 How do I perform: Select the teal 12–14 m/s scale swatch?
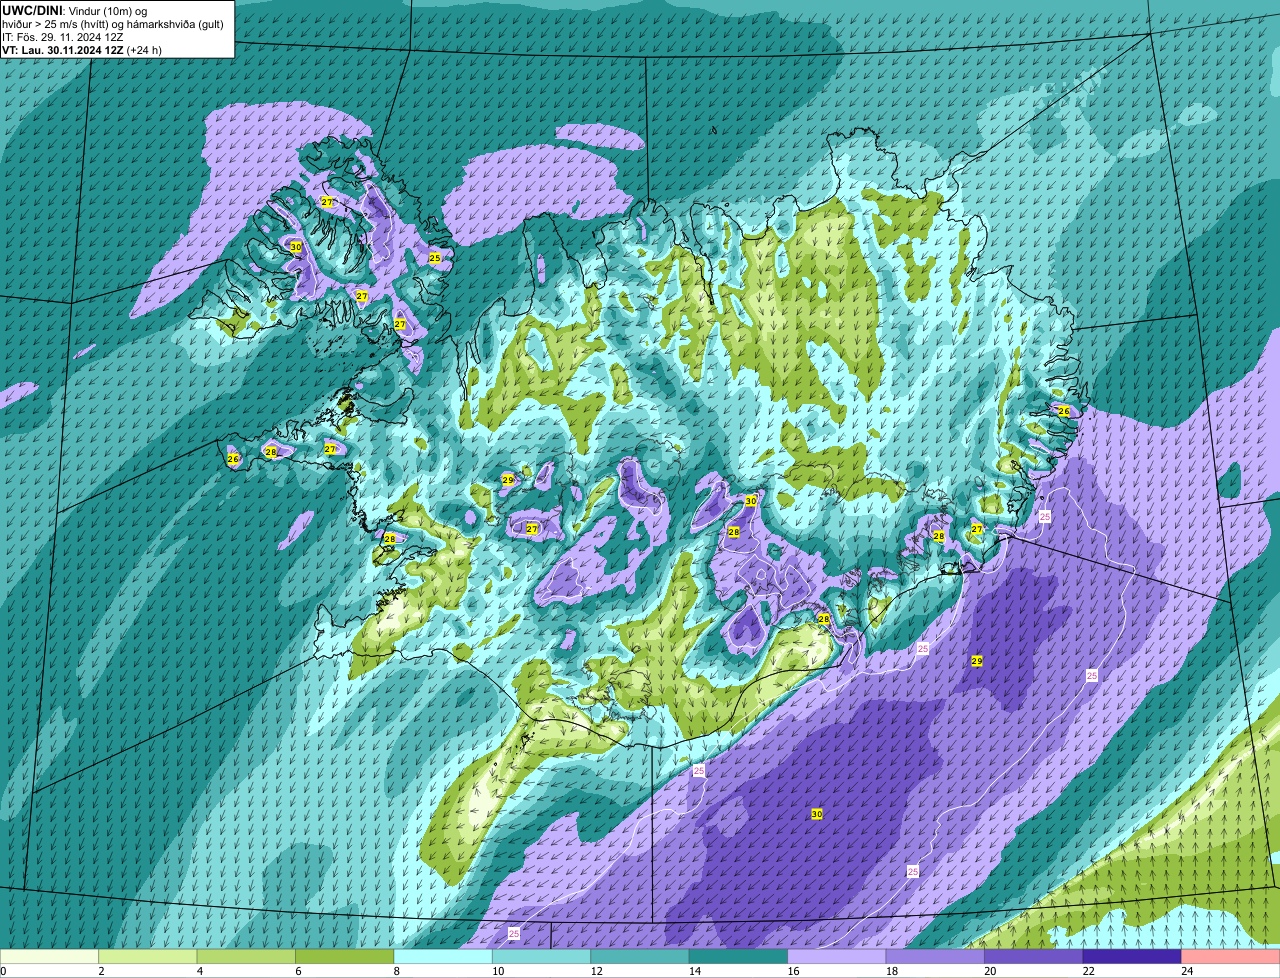(x=640, y=957)
